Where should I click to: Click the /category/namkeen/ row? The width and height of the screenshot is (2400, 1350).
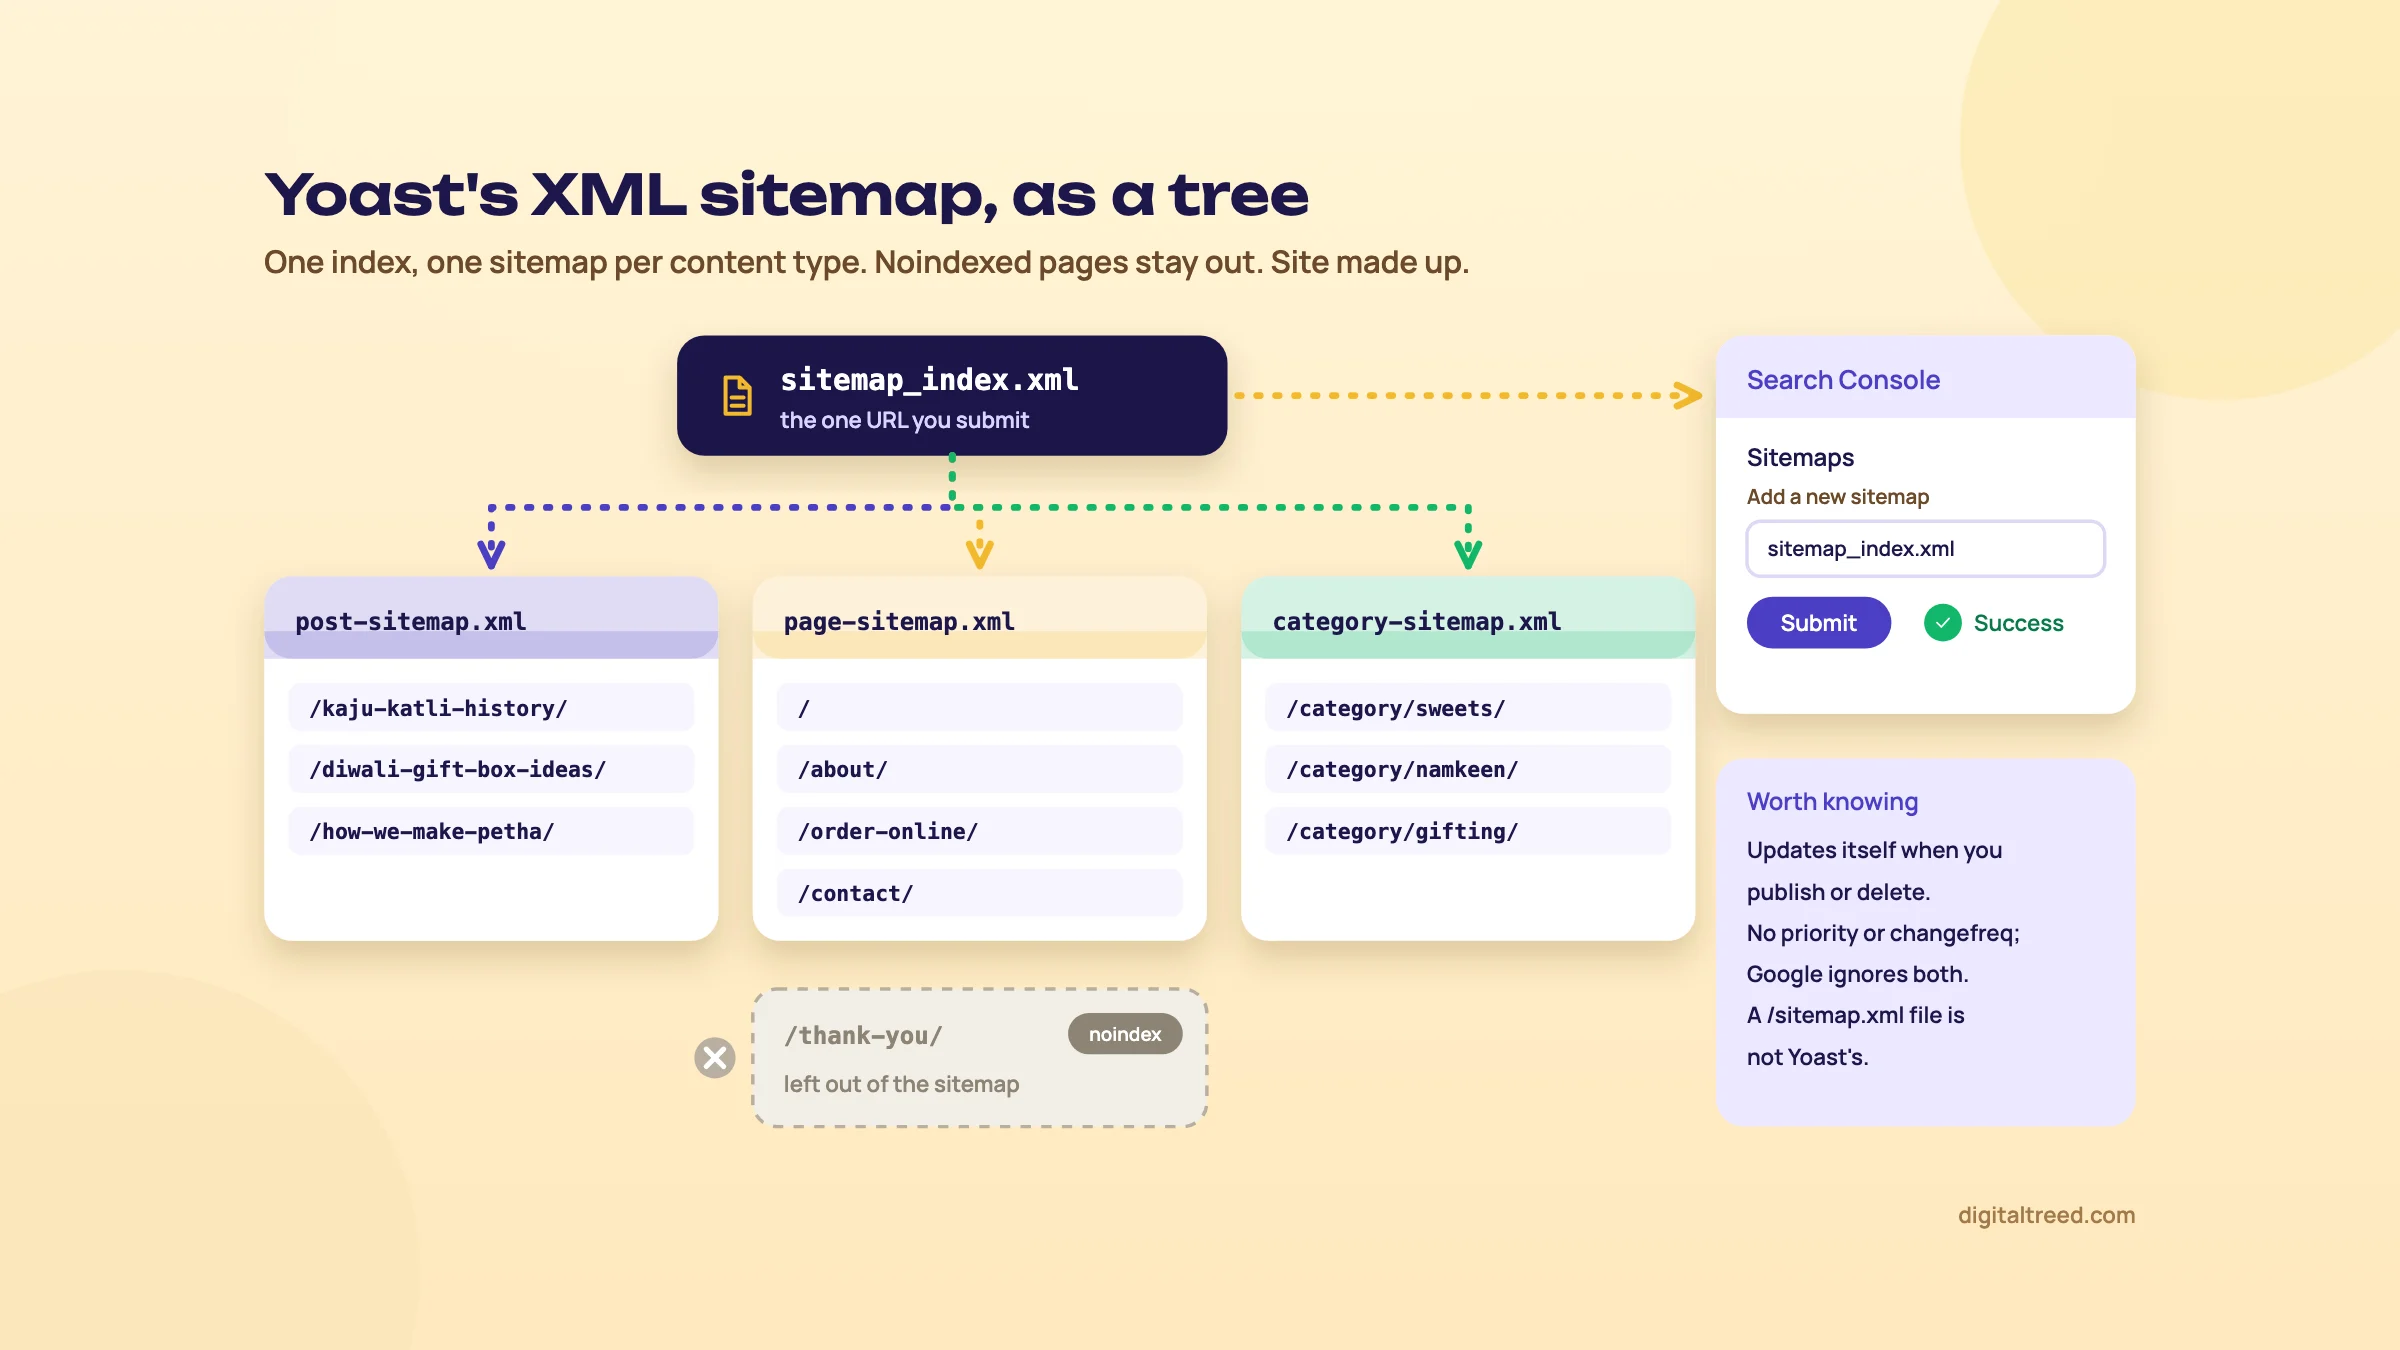point(1467,770)
